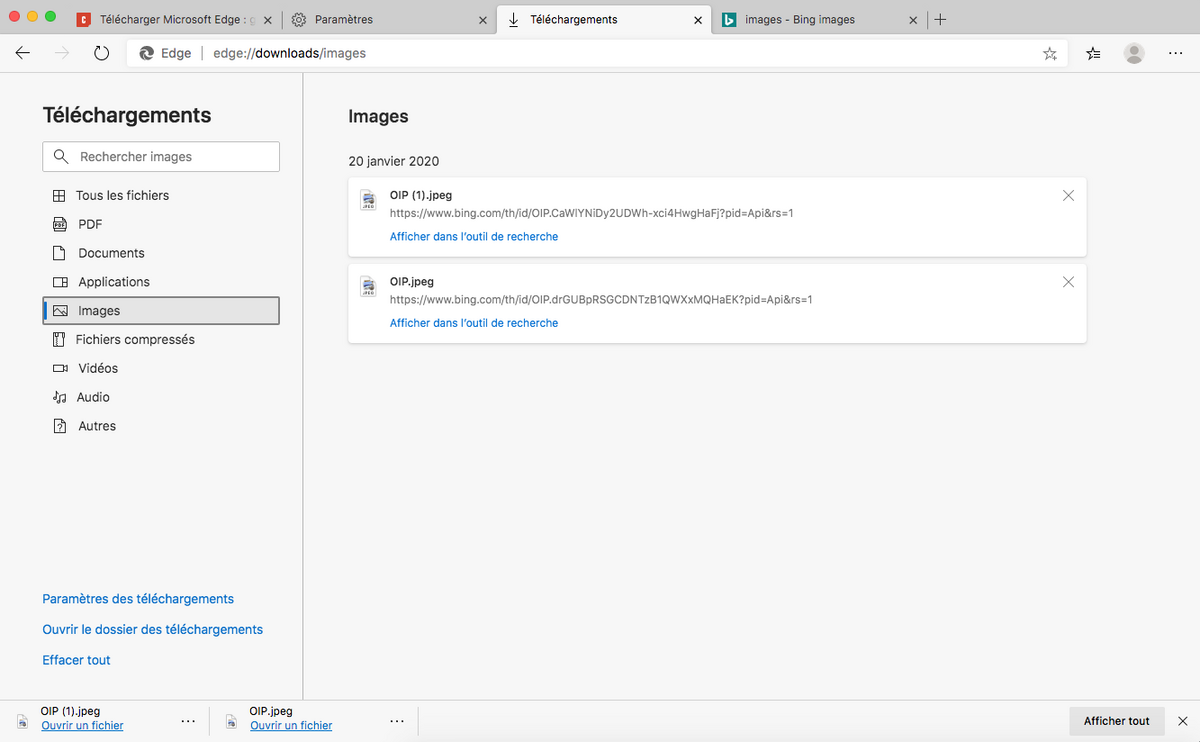
Task: Open OIP (1).jpeg file name in list
Action: (421, 196)
